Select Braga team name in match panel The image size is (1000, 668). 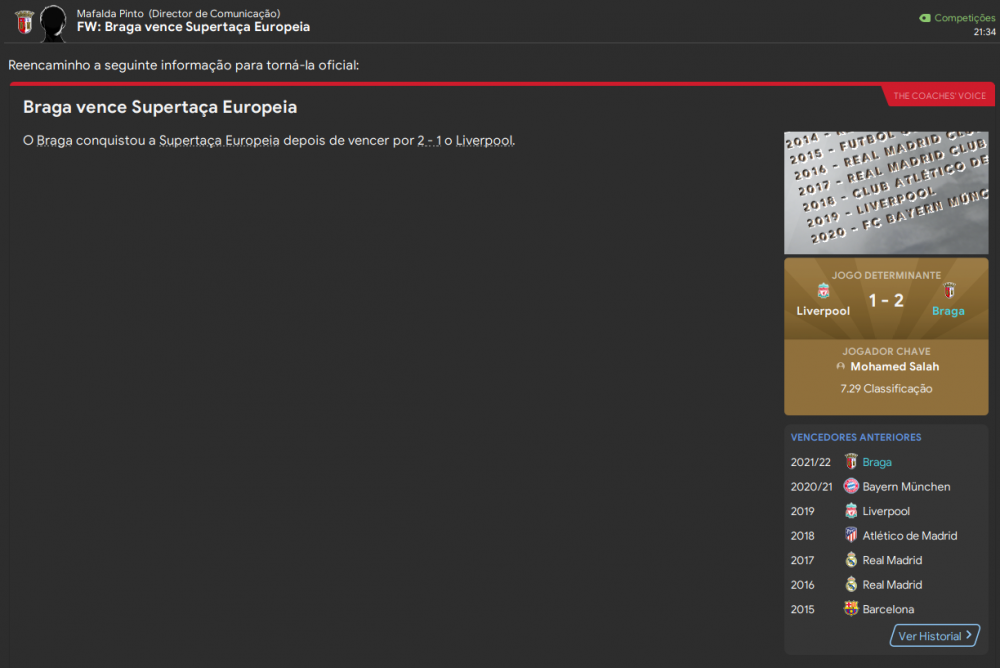(948, 311)
